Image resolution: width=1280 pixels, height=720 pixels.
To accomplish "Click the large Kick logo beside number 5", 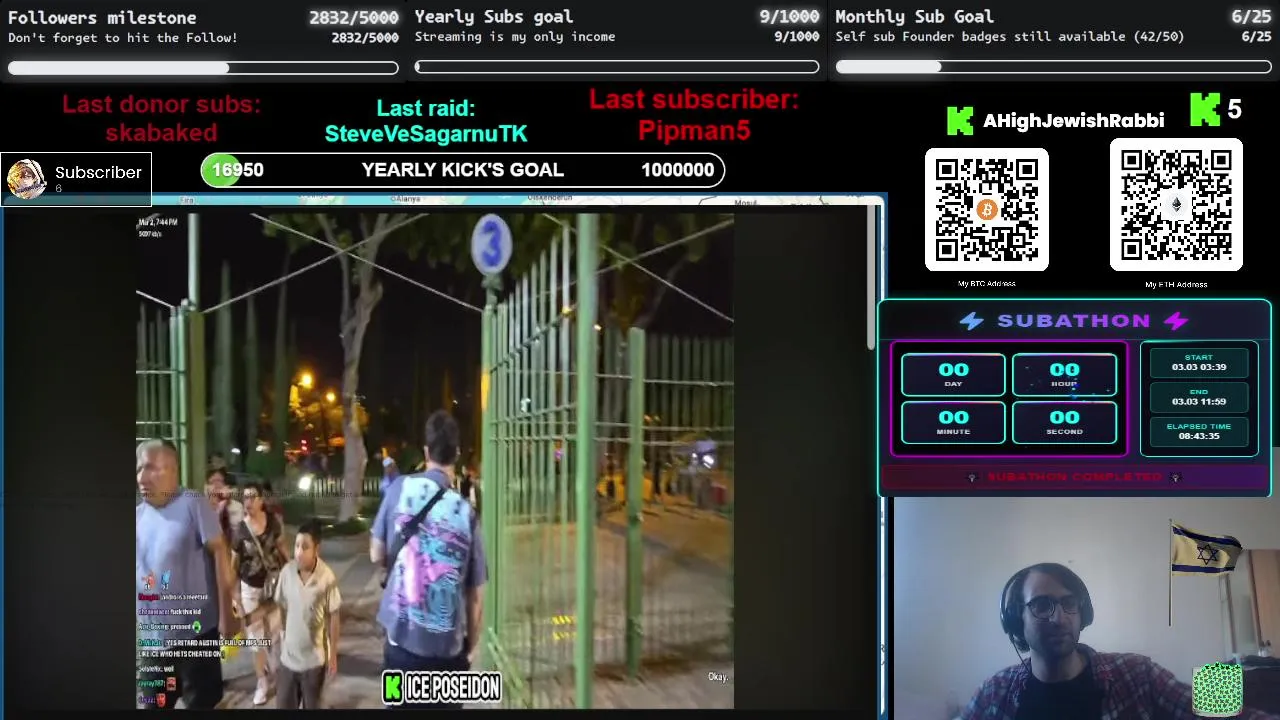I will point(1204,110).
